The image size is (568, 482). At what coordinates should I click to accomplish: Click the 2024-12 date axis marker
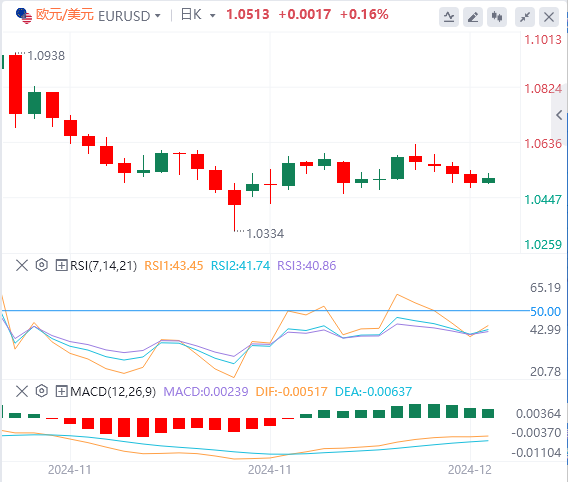click(469, 470)
